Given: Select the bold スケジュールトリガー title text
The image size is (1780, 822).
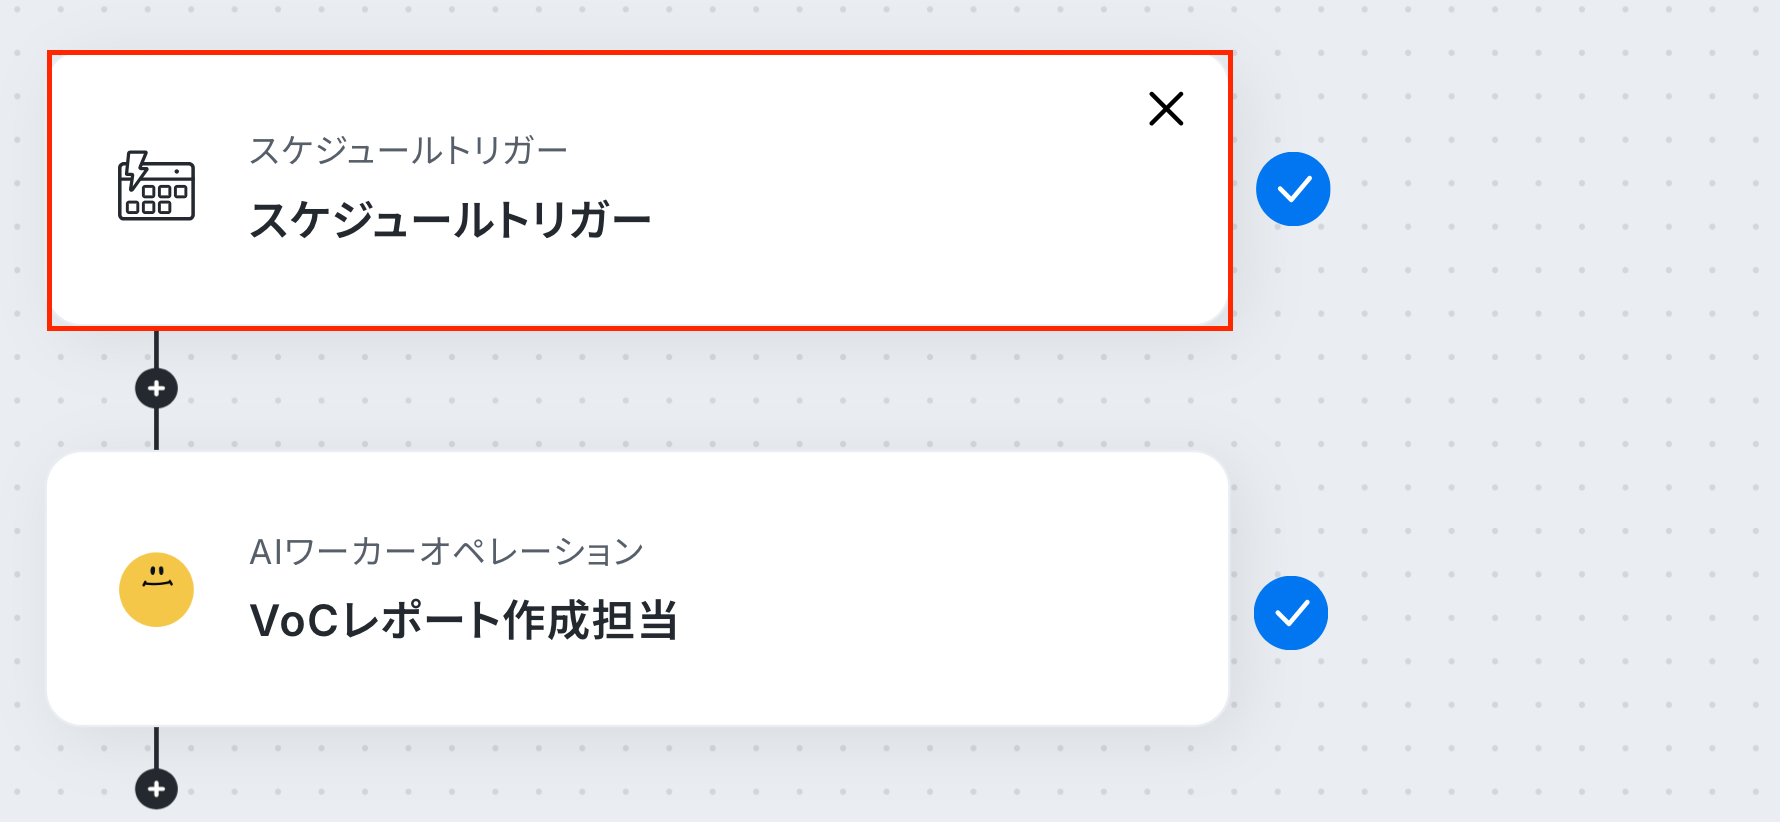Looking at the screenshot, I should [450, 220].
